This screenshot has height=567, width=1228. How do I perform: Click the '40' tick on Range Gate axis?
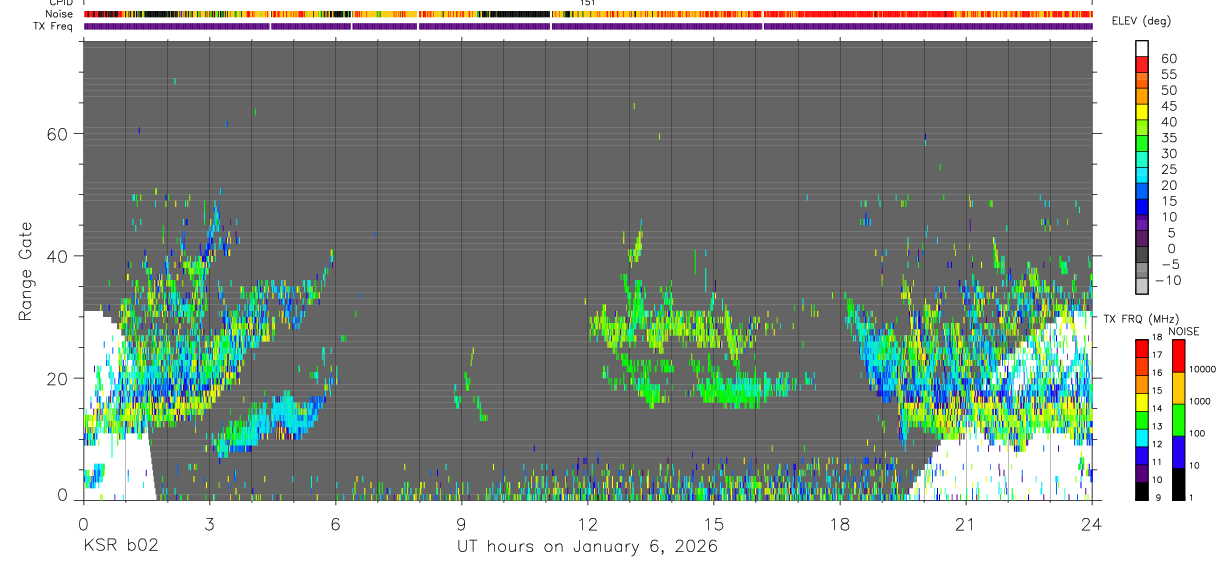click(x=57, y=256)
